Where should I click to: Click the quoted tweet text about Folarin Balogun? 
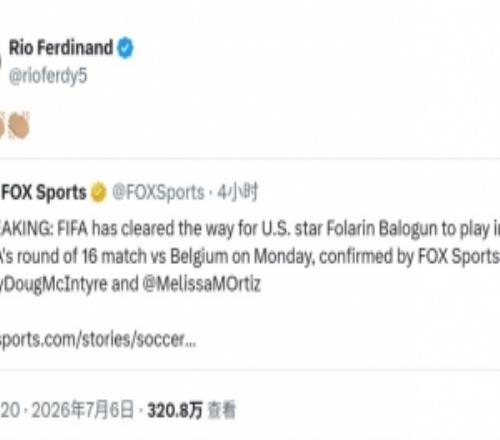pos(250,256)
